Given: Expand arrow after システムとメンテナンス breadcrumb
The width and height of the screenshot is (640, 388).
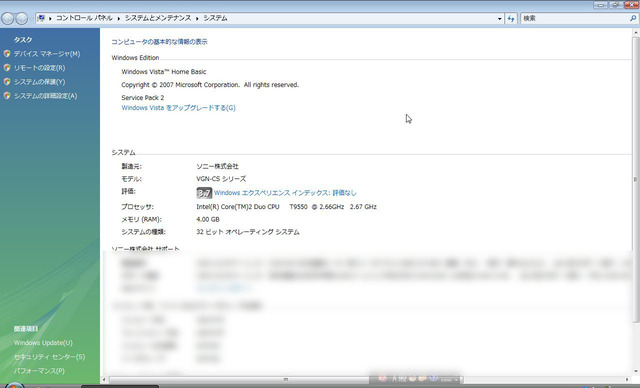Looking at the screenshot, I should pyautogui.click(x=197, y=19).
